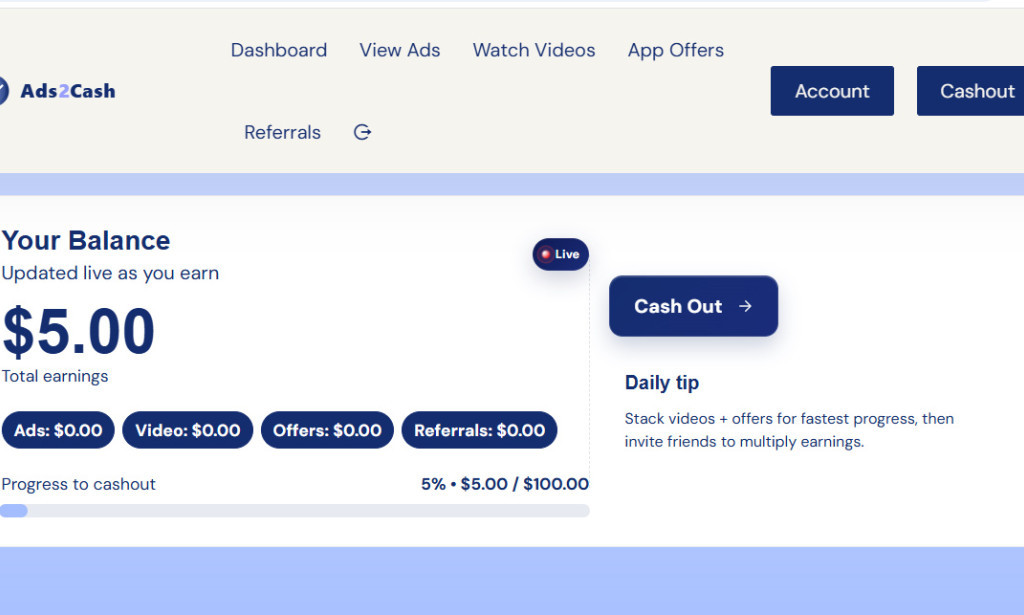
Task: Open the Watch Videos page
Action: [534, 50]
